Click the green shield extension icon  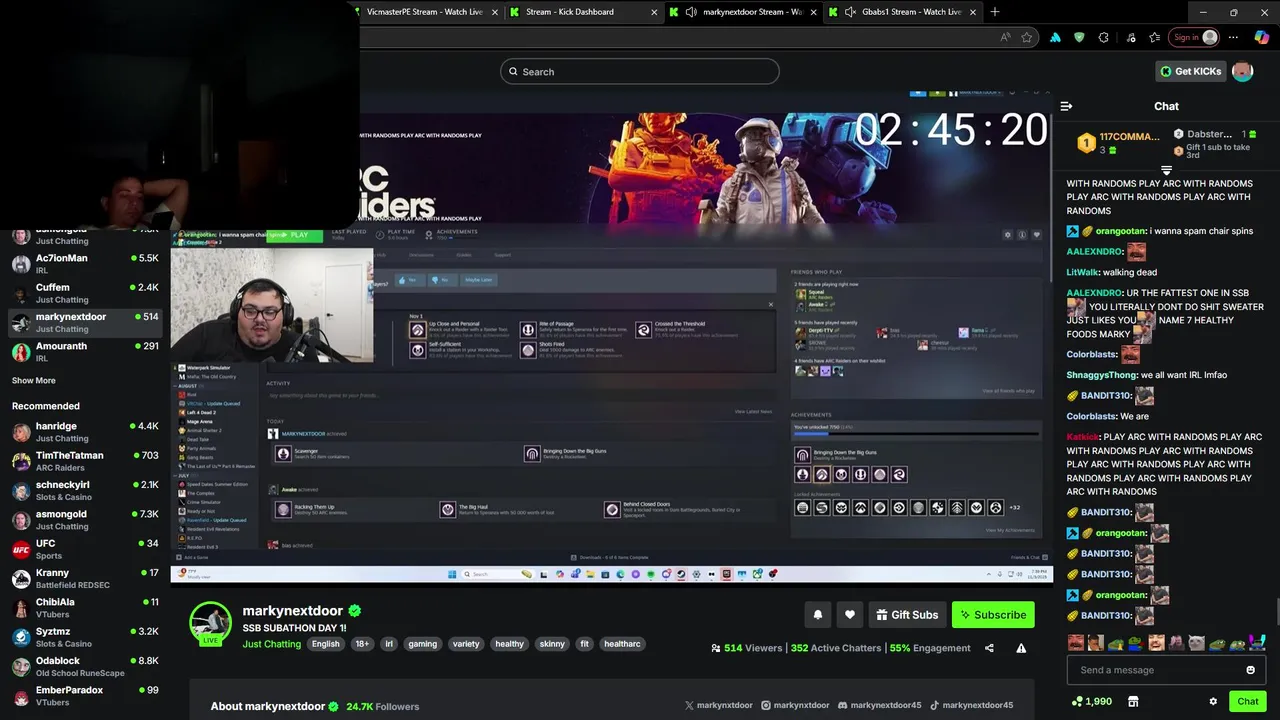(1079, 38)
